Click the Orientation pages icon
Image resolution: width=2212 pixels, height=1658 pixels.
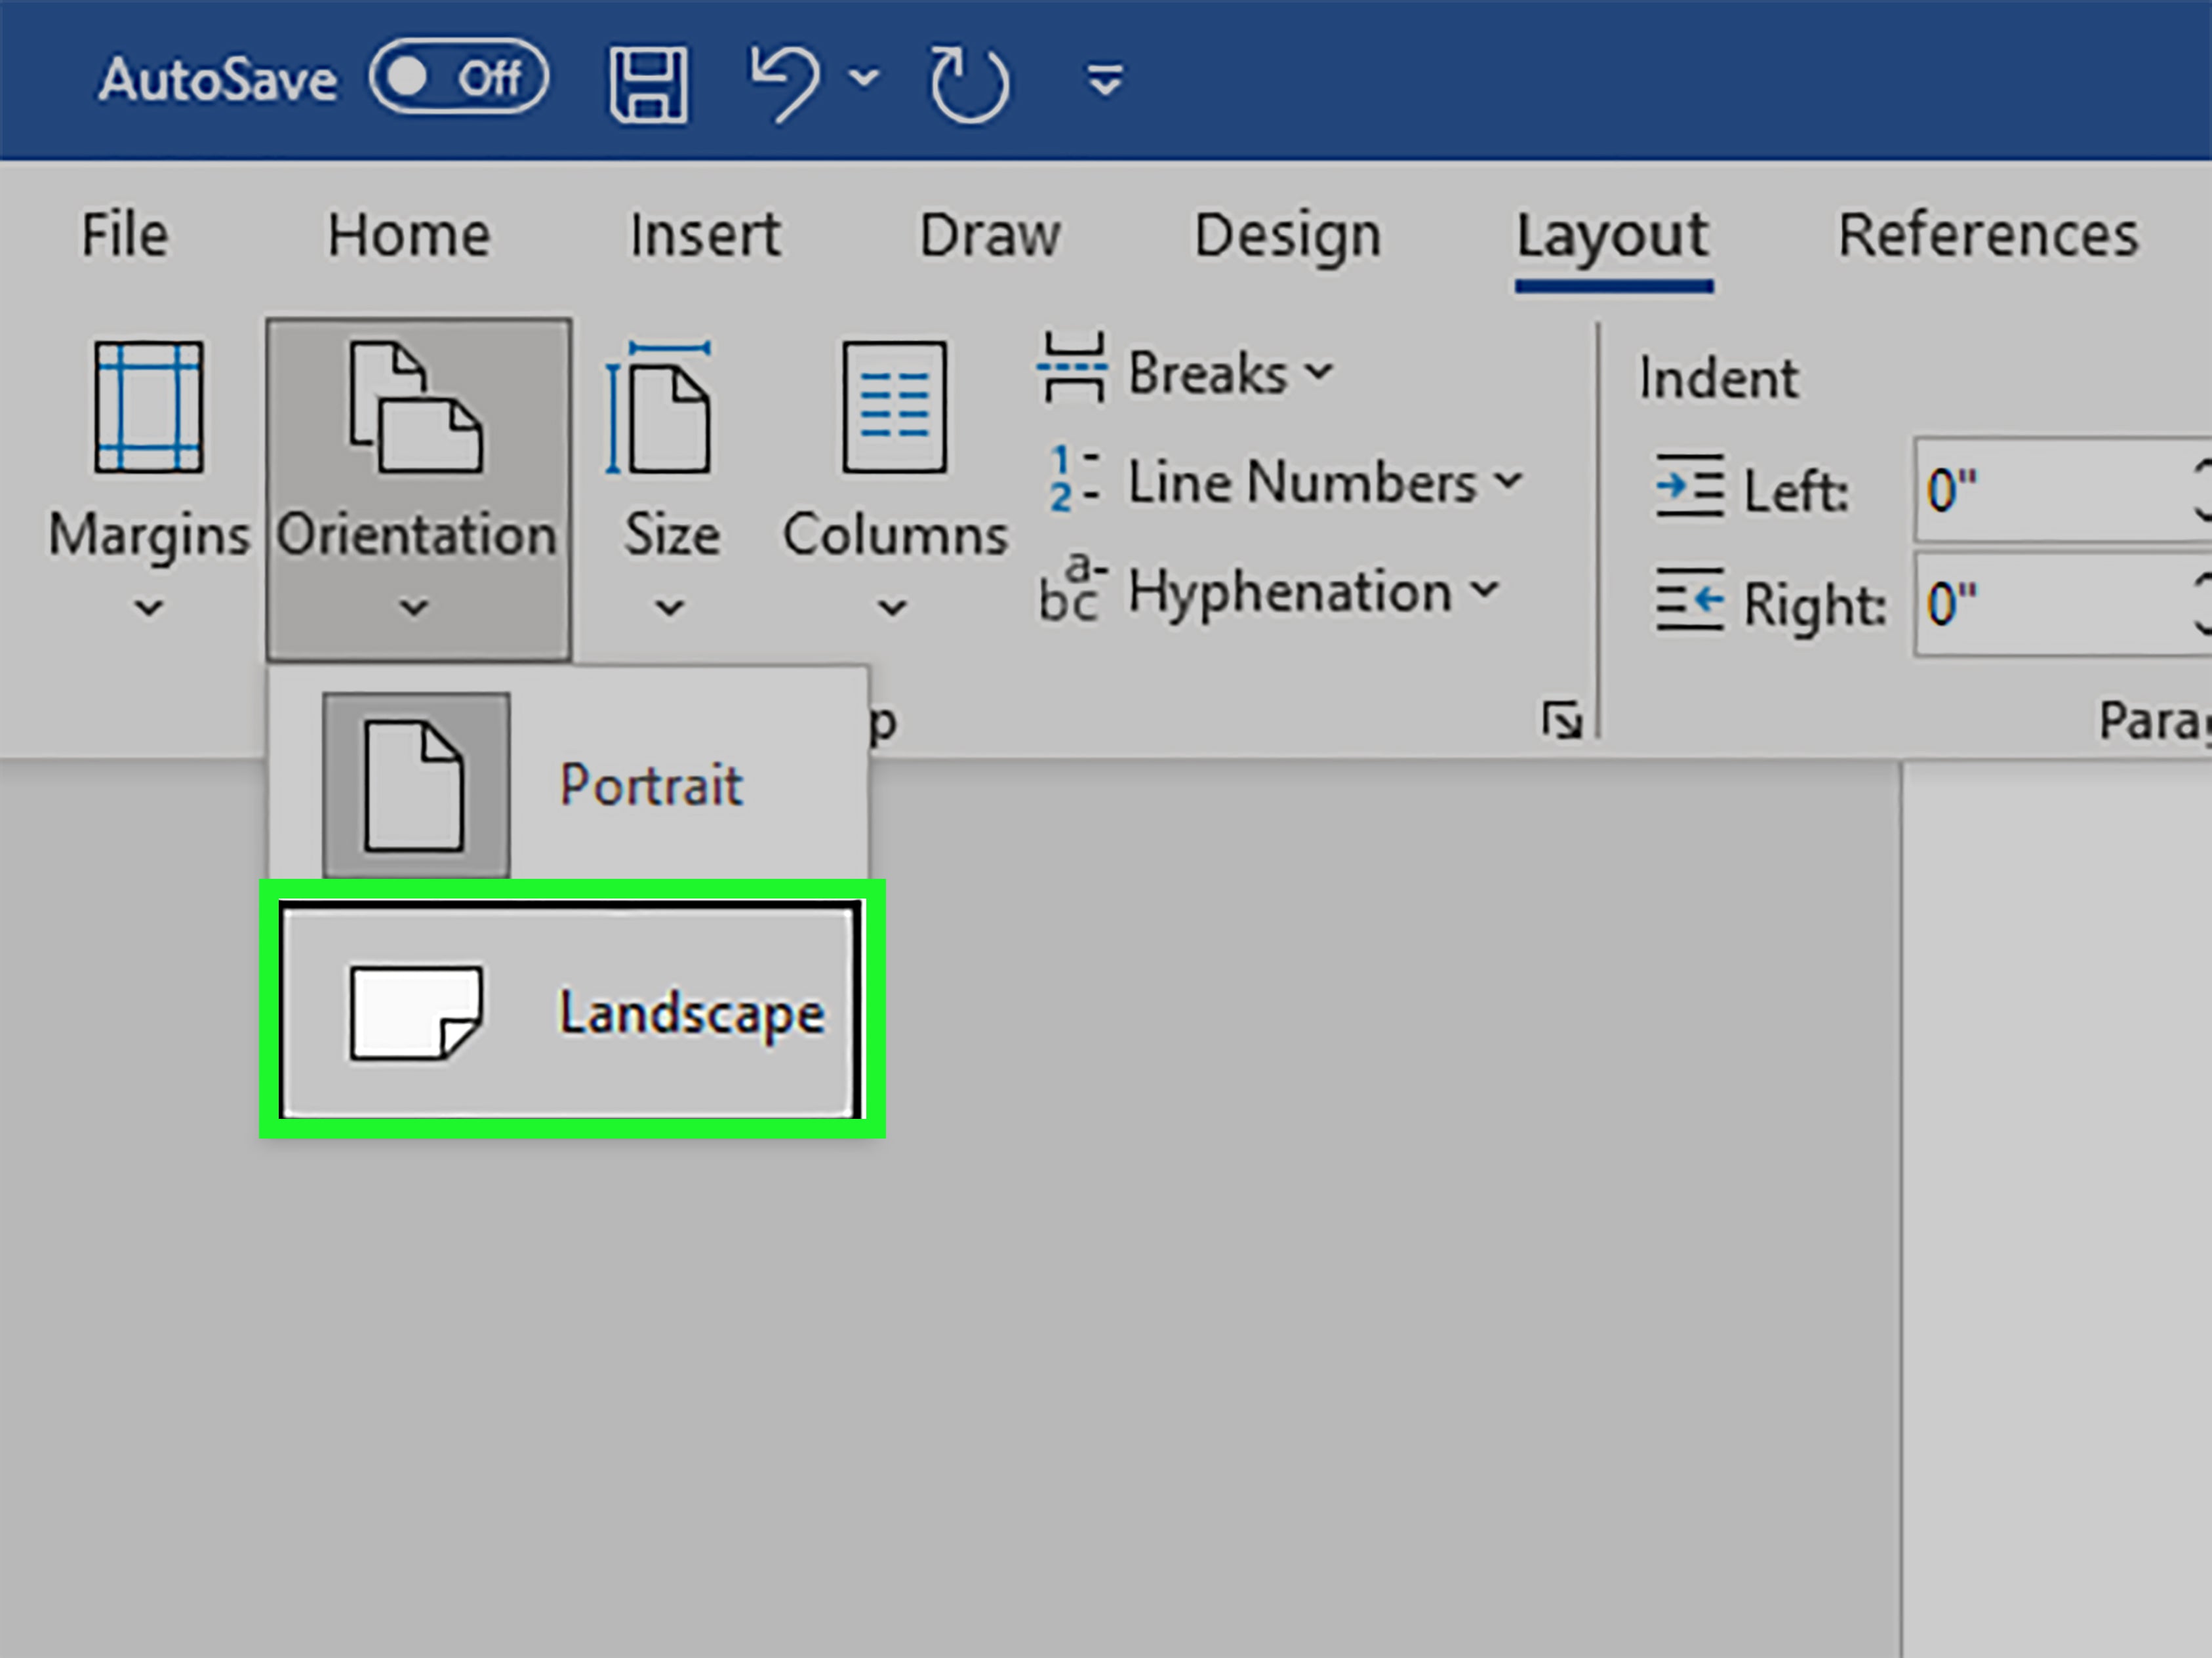[x=416, y=406]
